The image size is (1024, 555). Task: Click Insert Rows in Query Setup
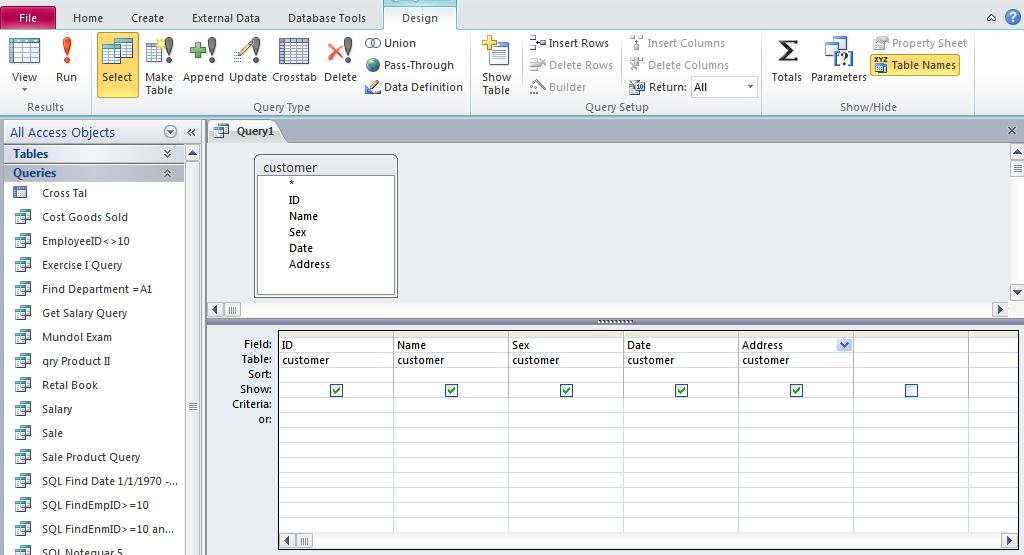(569, 43)
